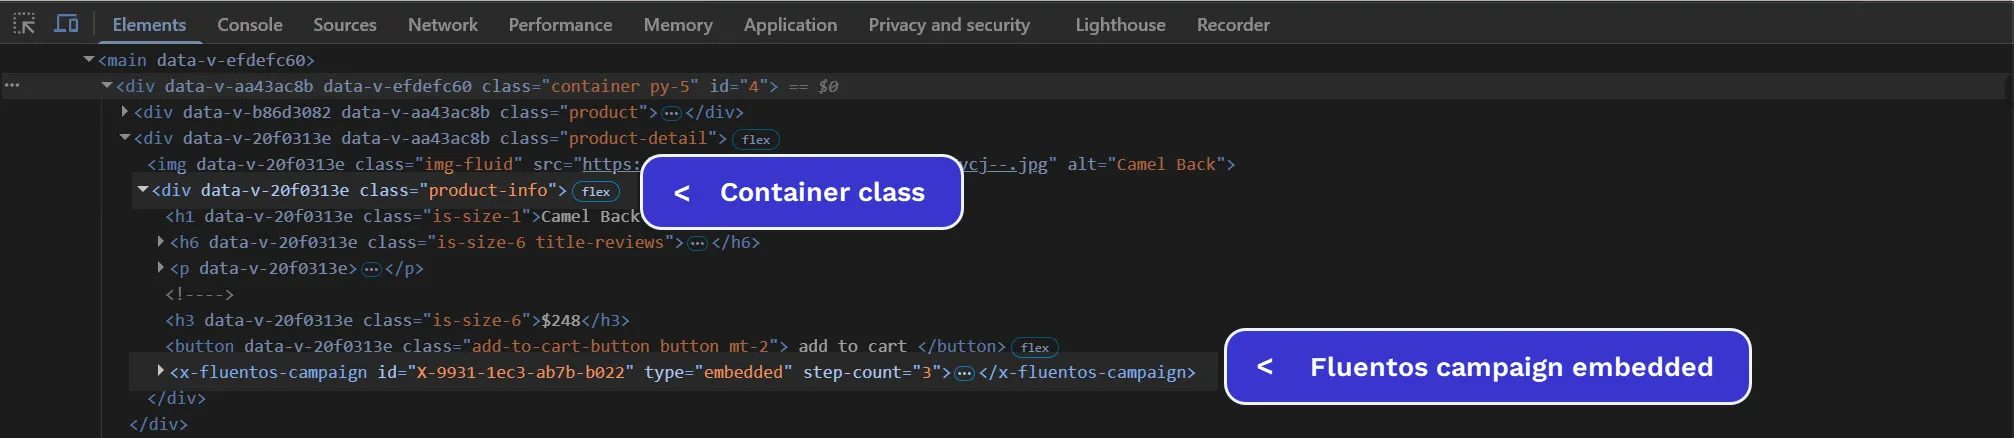
Task: Click the ellipsis inside the p element
Action: click(371, 269)
